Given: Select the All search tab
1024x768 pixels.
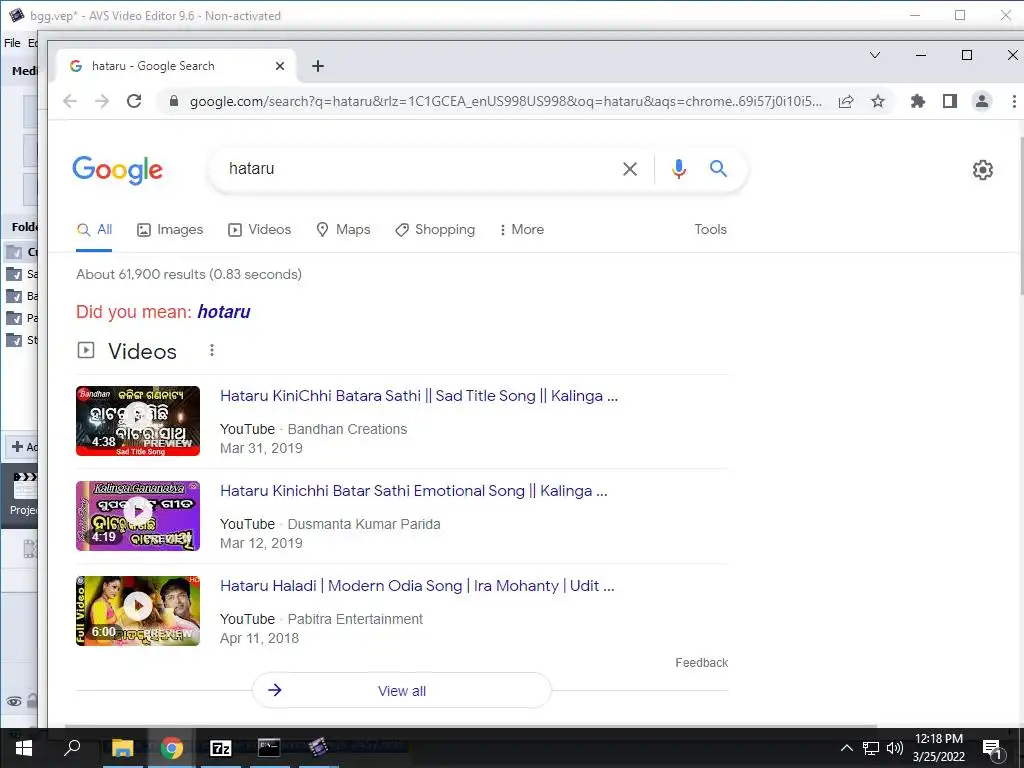Looking at the screenshot, I should coord(95,230).
